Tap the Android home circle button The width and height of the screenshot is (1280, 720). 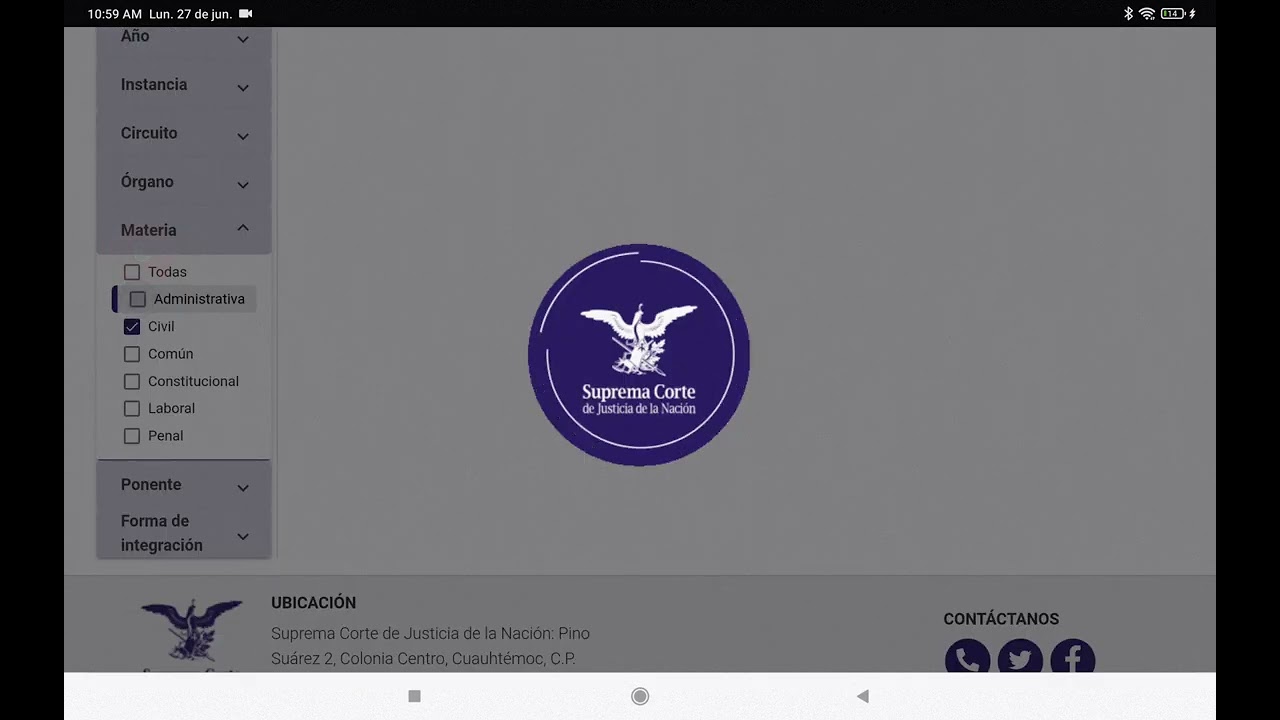tap(640, 696)
